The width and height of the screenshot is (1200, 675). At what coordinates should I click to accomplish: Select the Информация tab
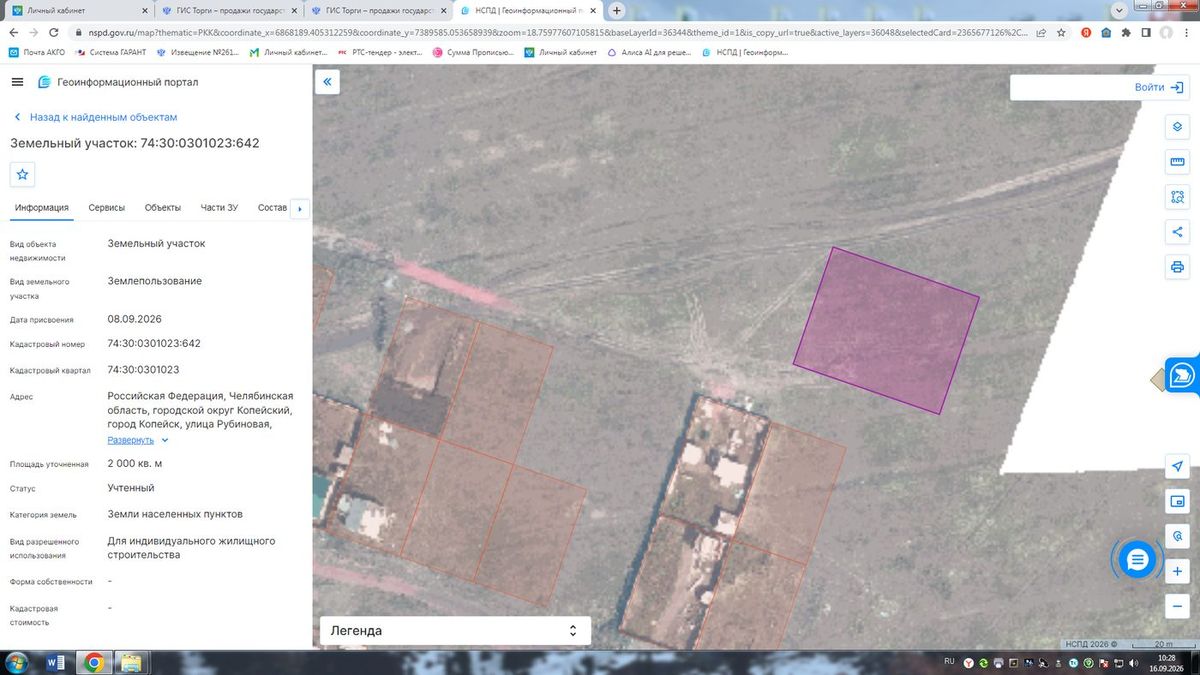pos(42,208)
